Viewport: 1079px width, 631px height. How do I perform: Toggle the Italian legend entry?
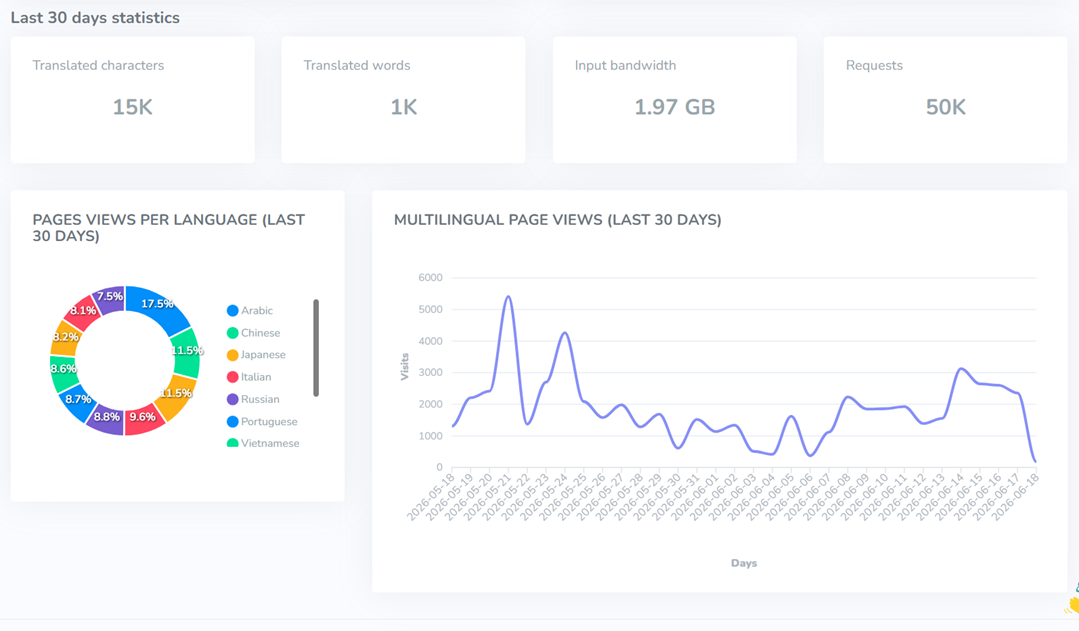(249, 377)
